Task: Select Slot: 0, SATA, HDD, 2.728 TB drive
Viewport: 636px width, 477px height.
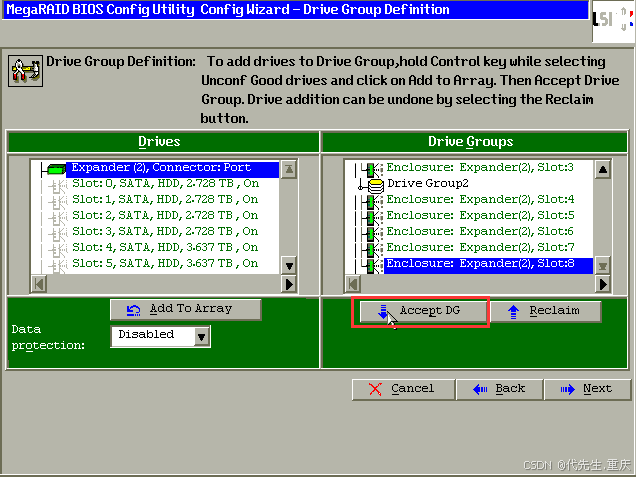Action: pos(165,183)
